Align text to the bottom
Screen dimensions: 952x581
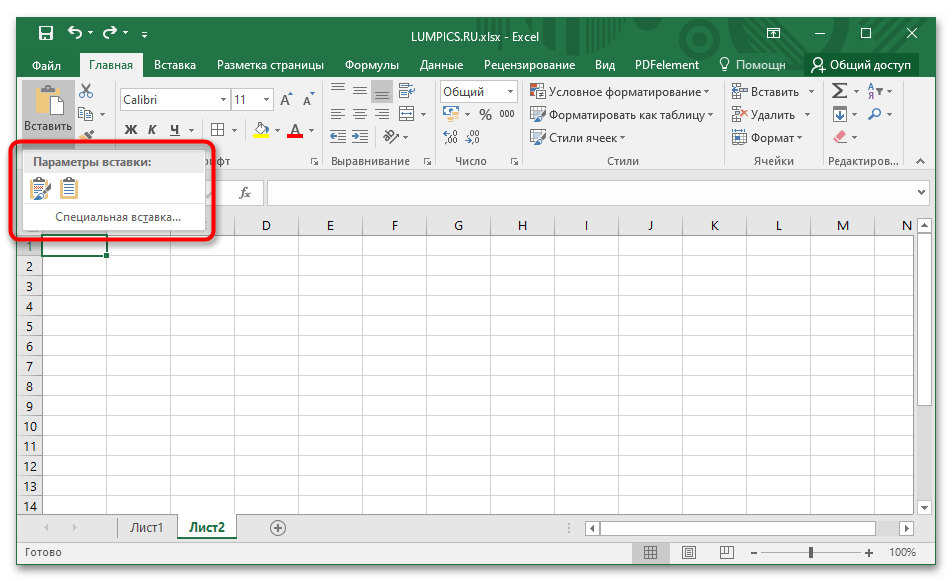coord(382,90)
